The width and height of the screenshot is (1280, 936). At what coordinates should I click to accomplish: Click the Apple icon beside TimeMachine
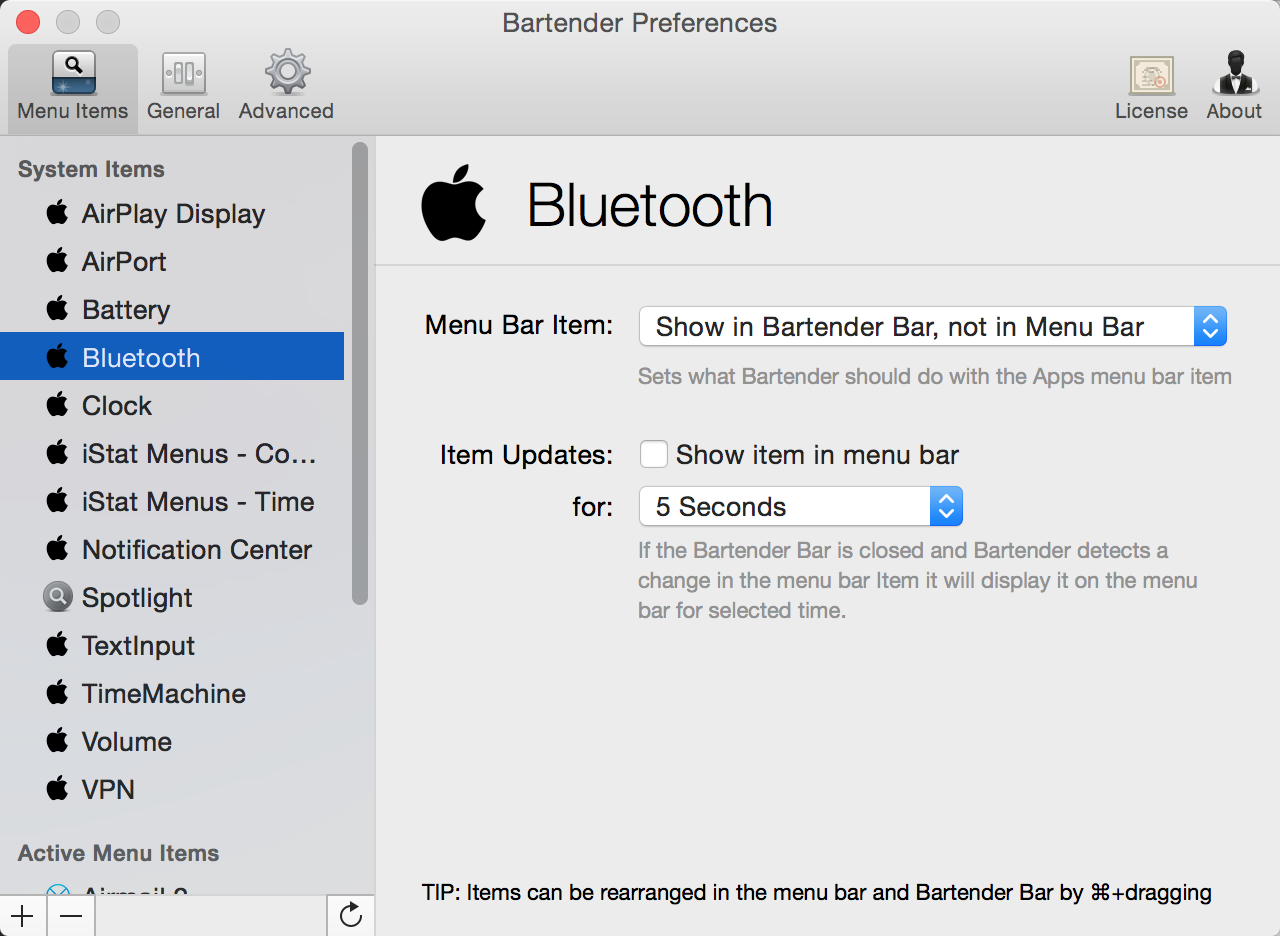(x=58, y=692)
